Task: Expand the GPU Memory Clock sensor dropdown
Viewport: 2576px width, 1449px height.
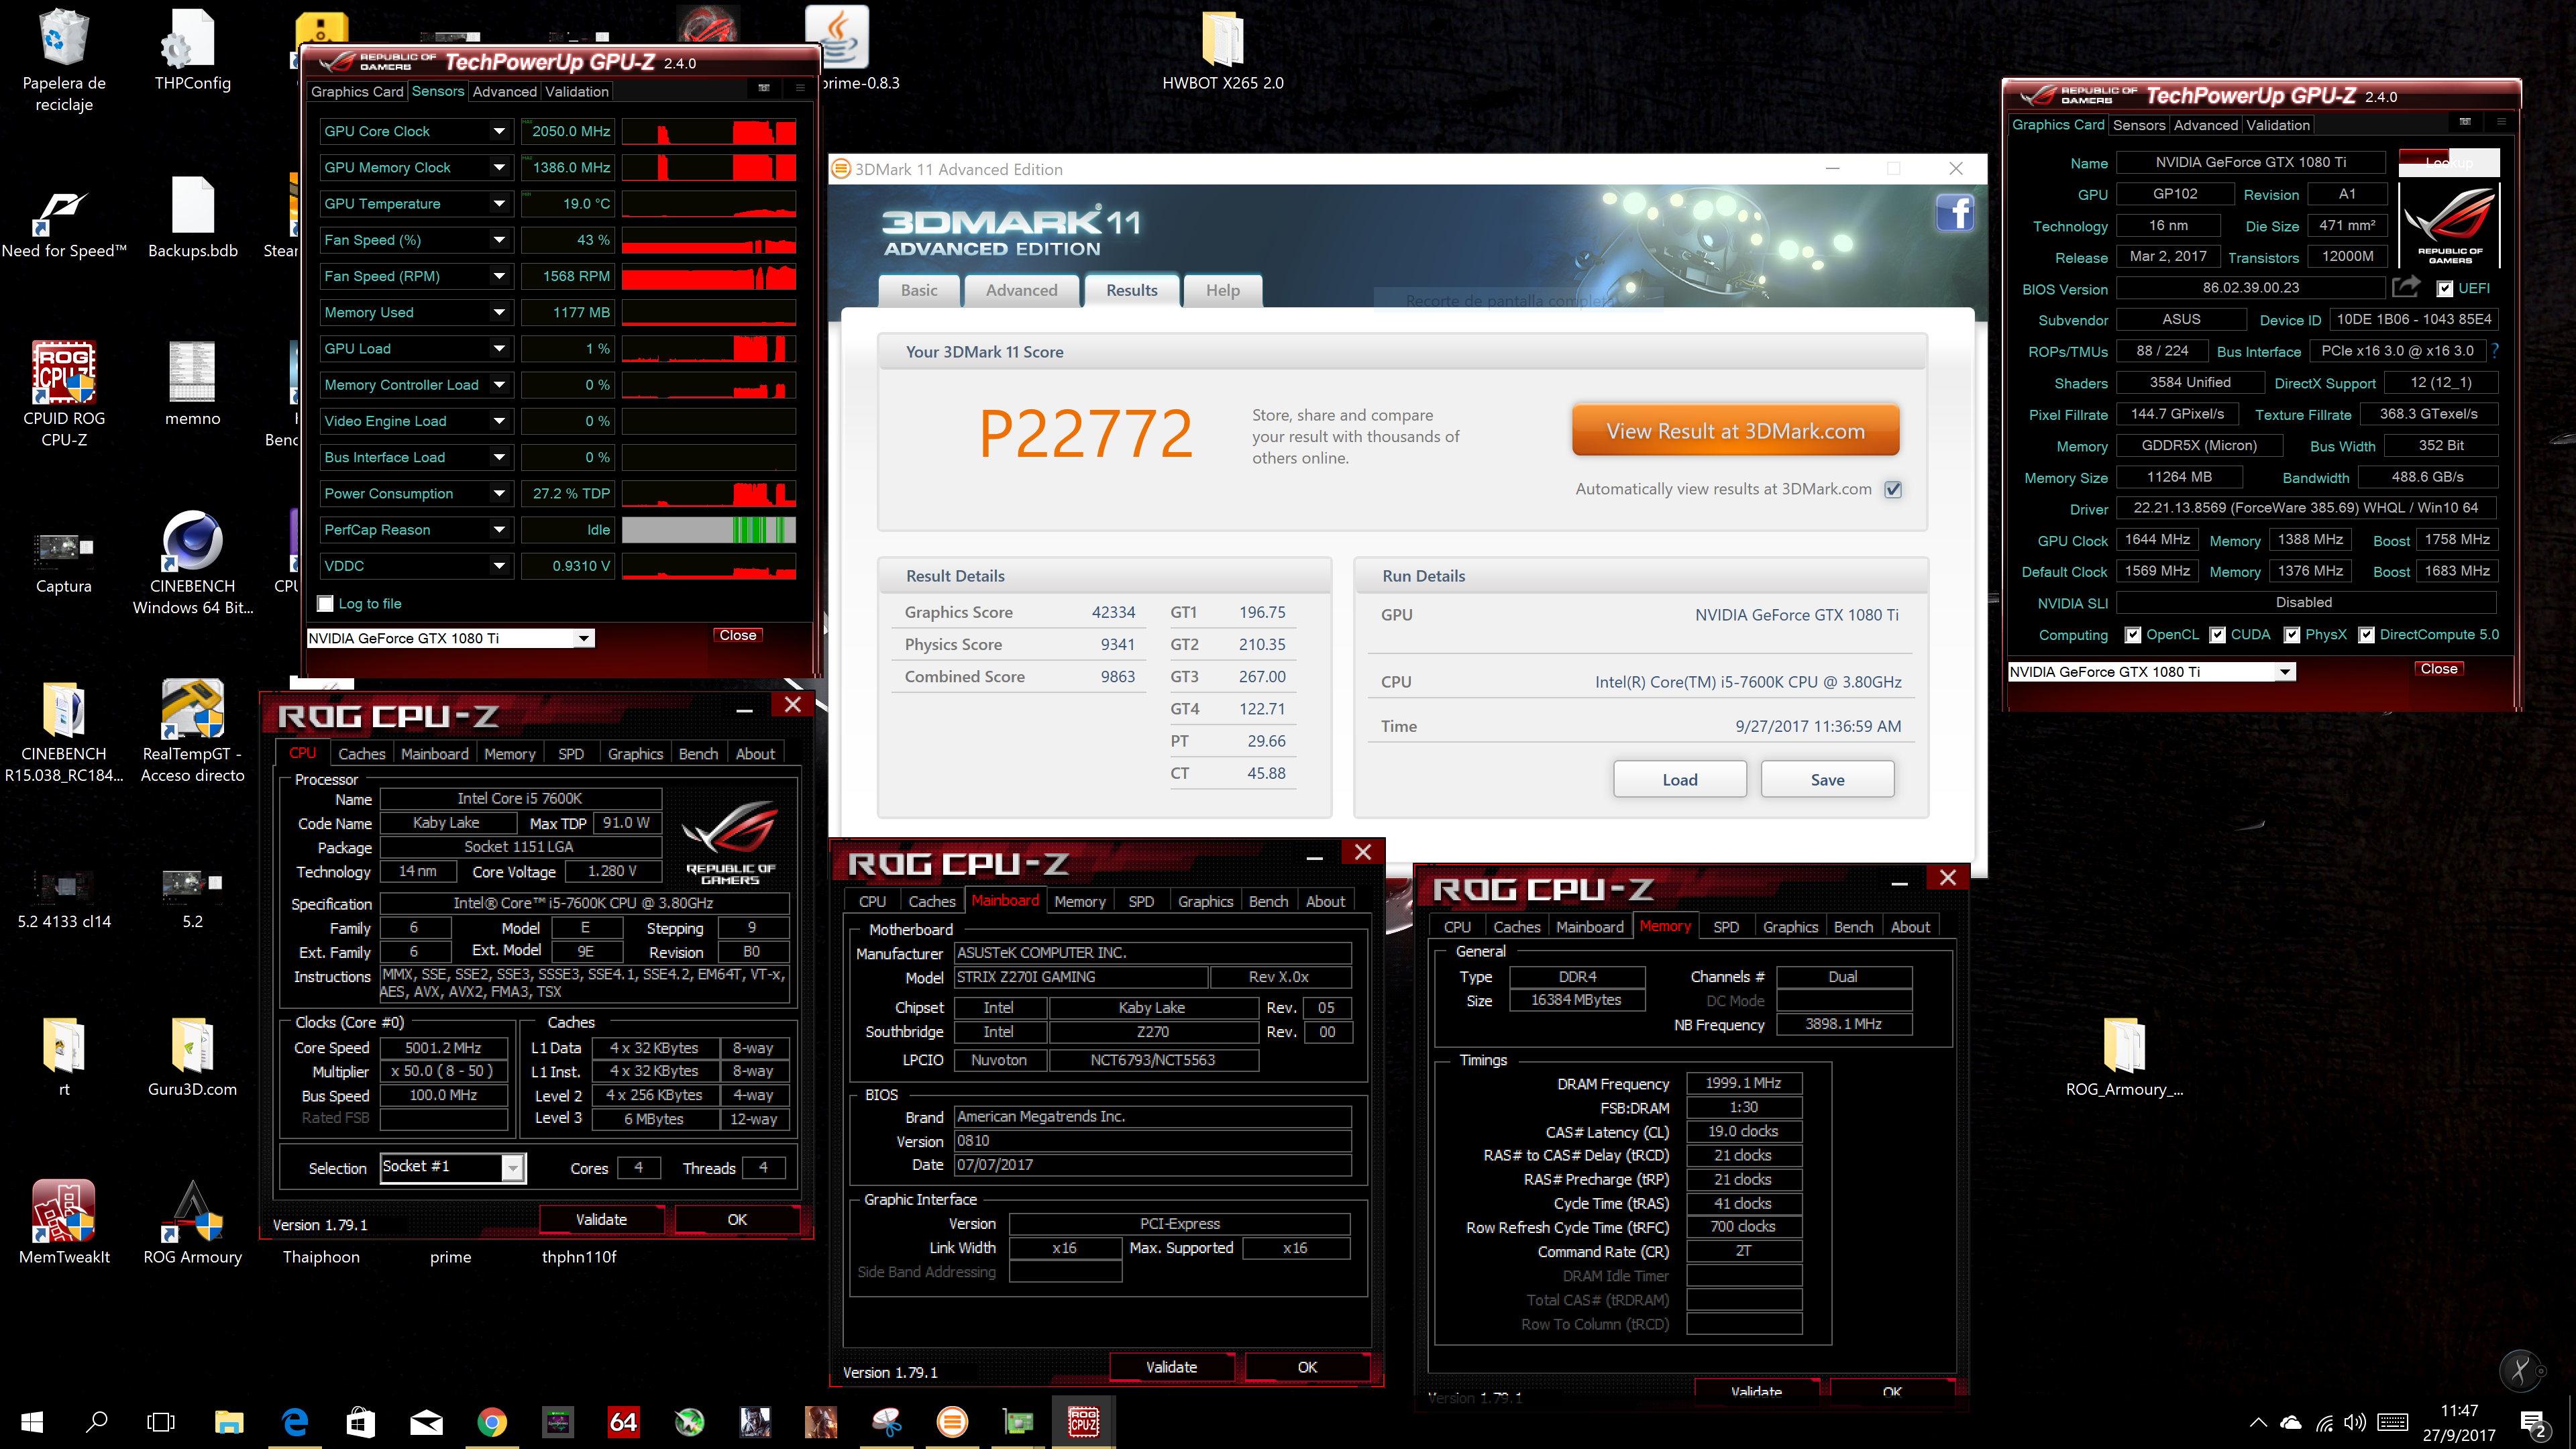Action: pyautogui.click(x=498, y=167)
